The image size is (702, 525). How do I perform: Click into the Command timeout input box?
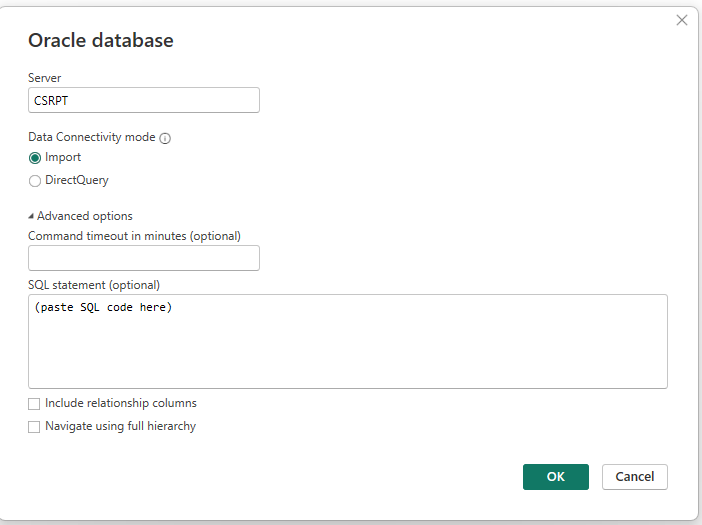144,258
